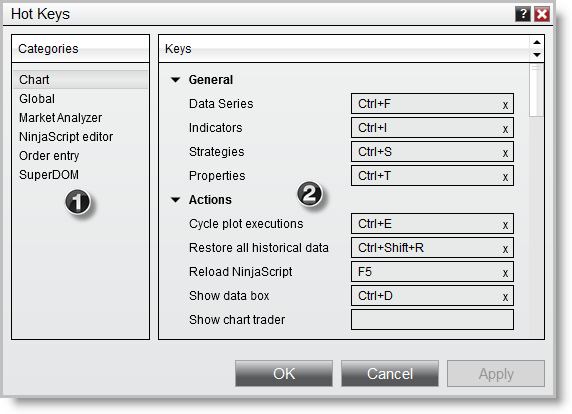
Task: Clear the Cycle plot executions hotkey x
Action: point(505,225)
